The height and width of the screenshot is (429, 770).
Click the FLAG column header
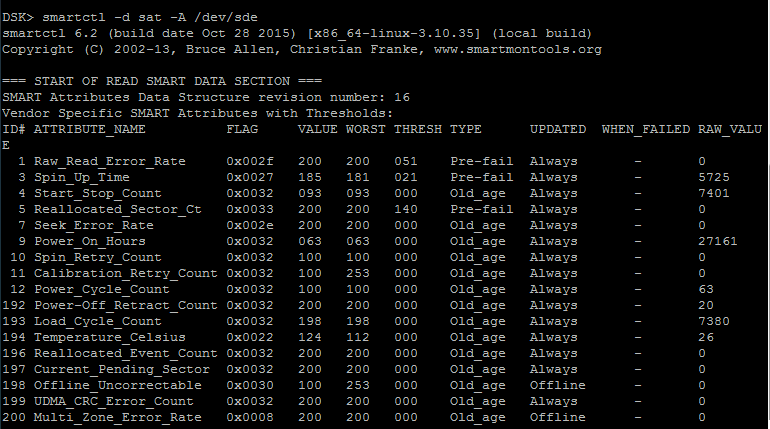coord(242,130)
